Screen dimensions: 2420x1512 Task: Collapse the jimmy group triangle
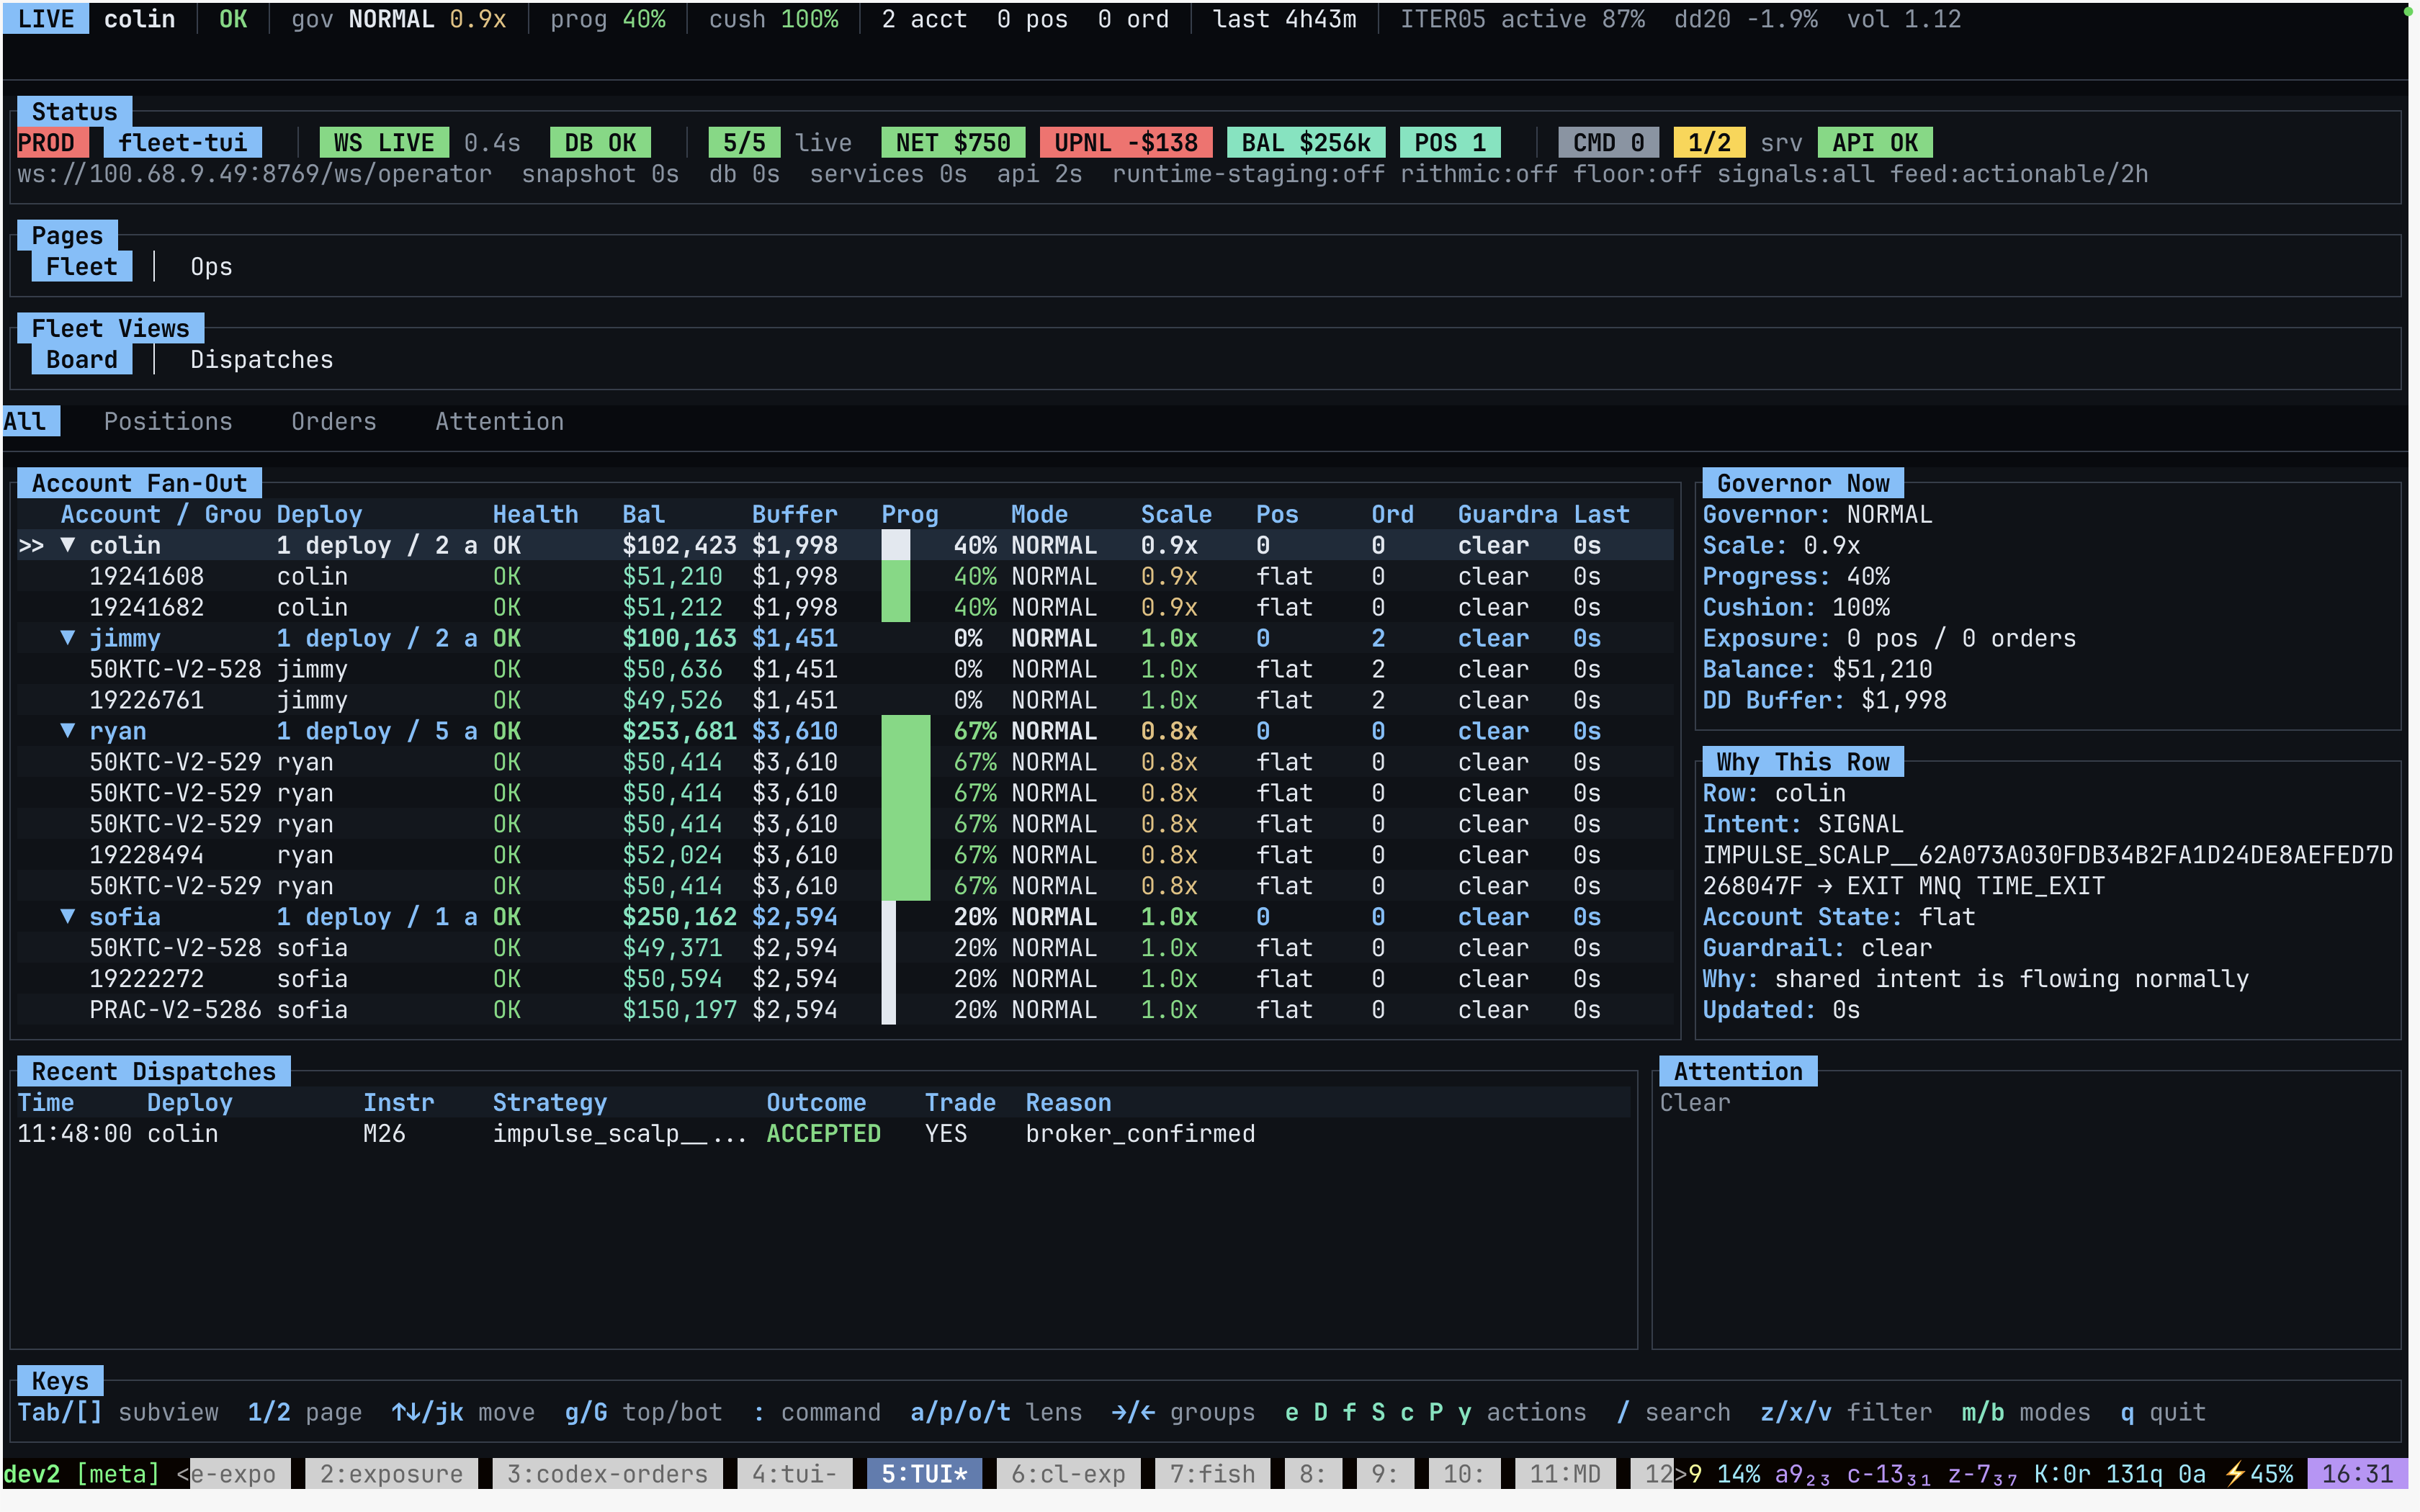[x=68, y=638]
